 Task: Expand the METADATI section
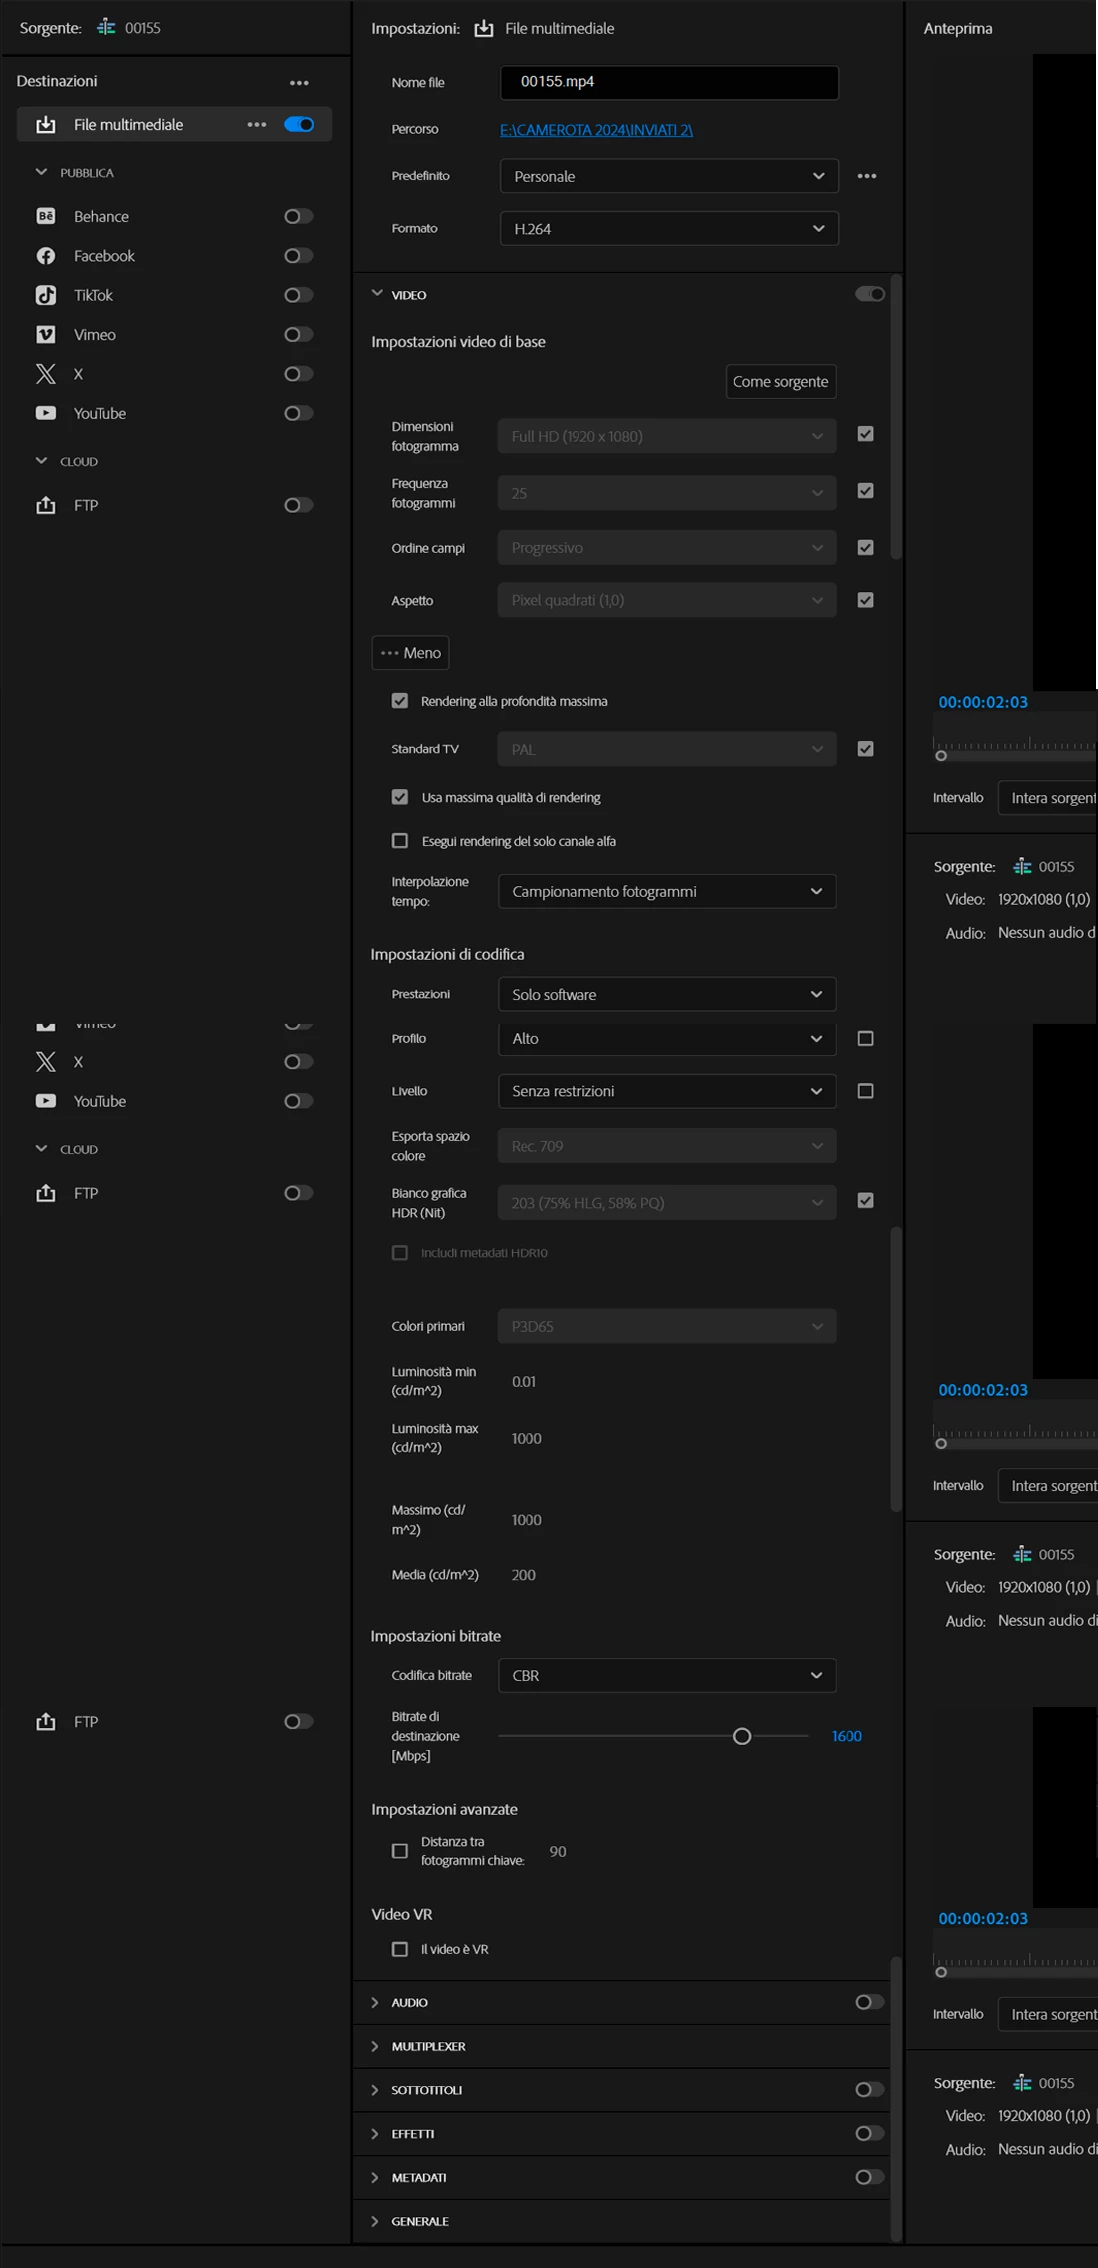[x=375, y=2177]
